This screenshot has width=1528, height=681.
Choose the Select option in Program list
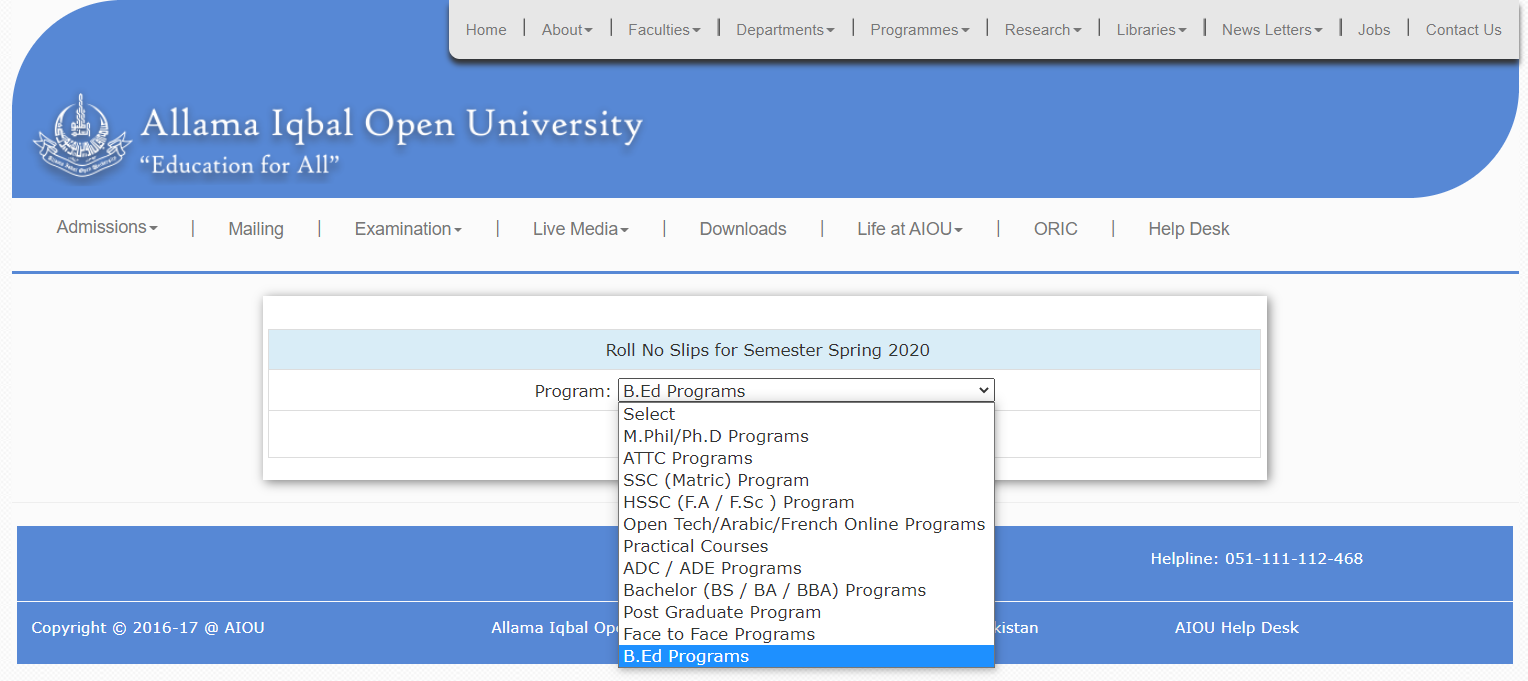806,414
